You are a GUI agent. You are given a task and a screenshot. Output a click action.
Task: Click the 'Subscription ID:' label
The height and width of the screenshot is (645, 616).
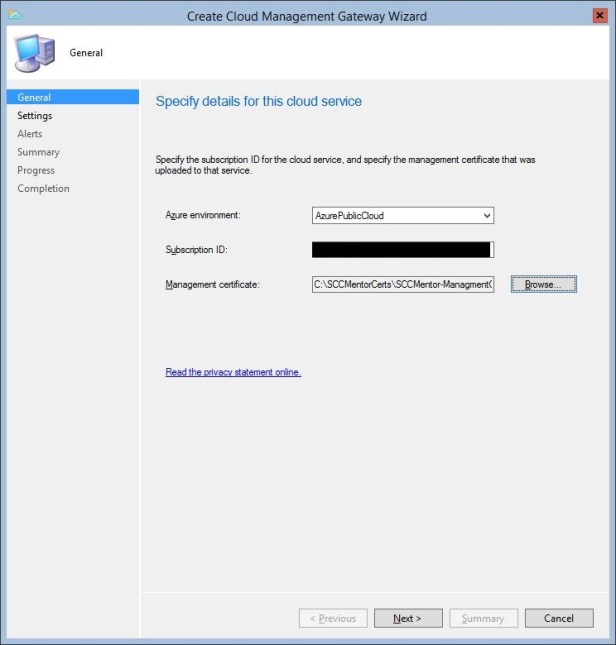coord(196,250)
